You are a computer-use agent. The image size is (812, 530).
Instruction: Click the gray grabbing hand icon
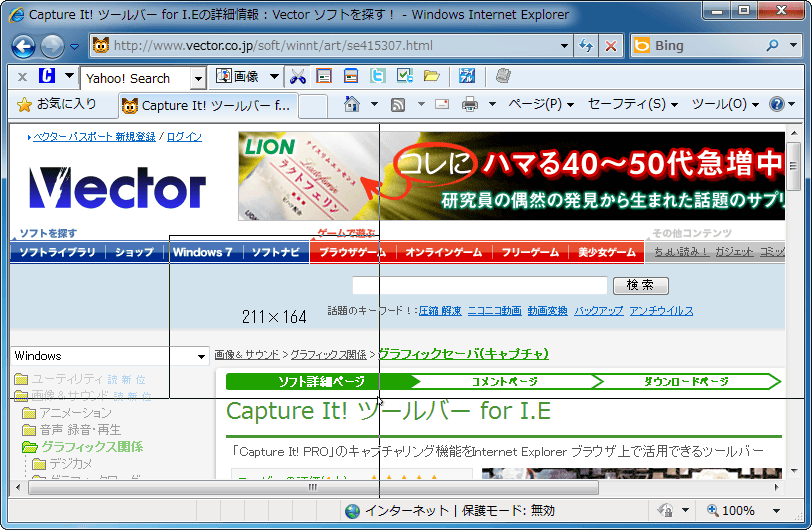tap(503, 76)
